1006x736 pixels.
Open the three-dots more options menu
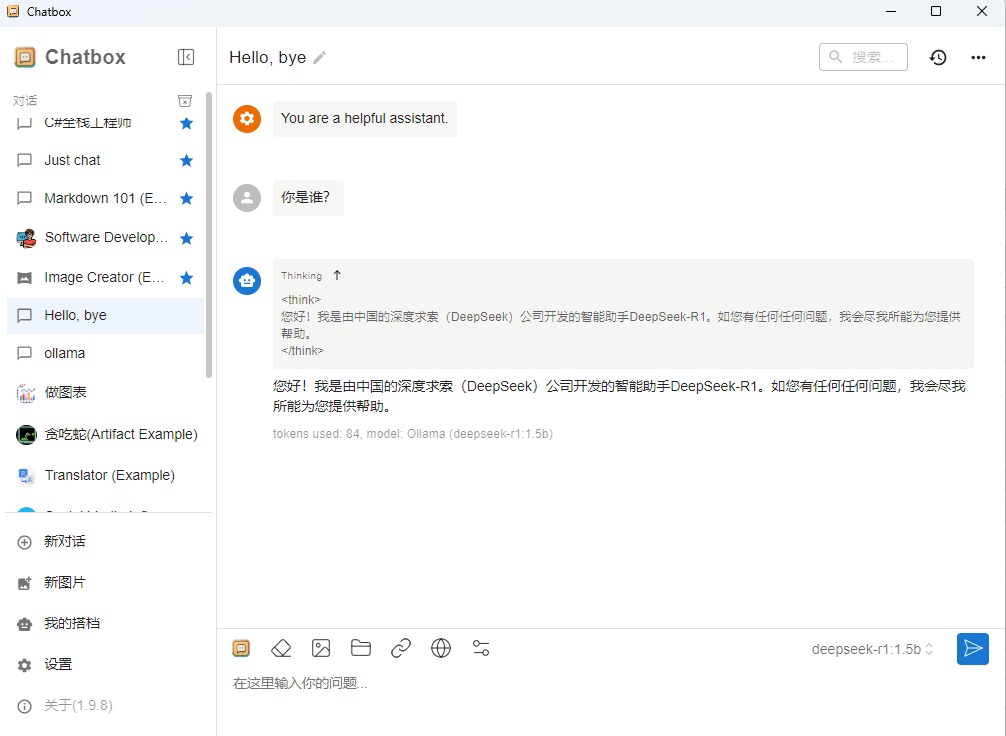[978, 58]
